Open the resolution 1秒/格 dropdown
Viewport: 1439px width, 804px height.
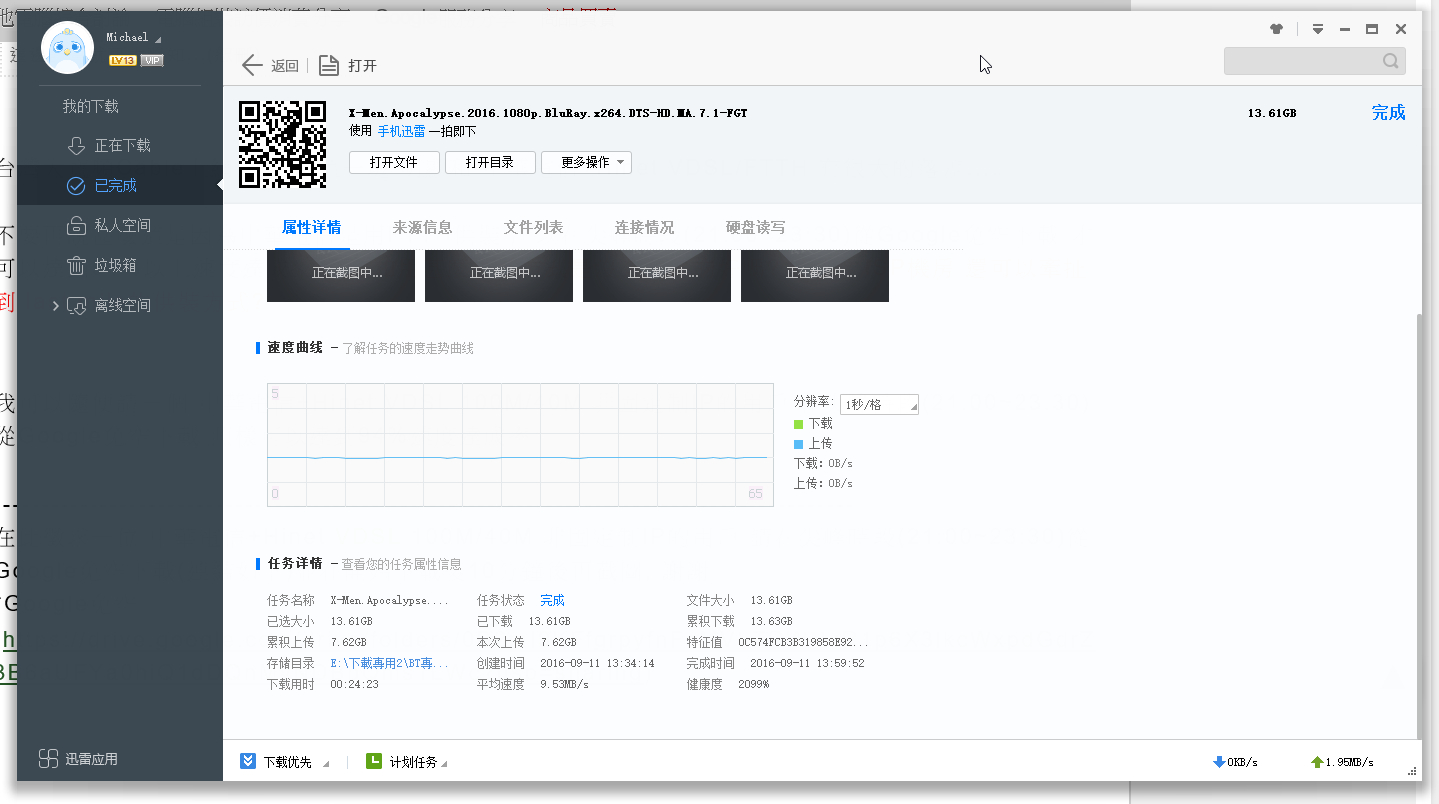point(879,404)
